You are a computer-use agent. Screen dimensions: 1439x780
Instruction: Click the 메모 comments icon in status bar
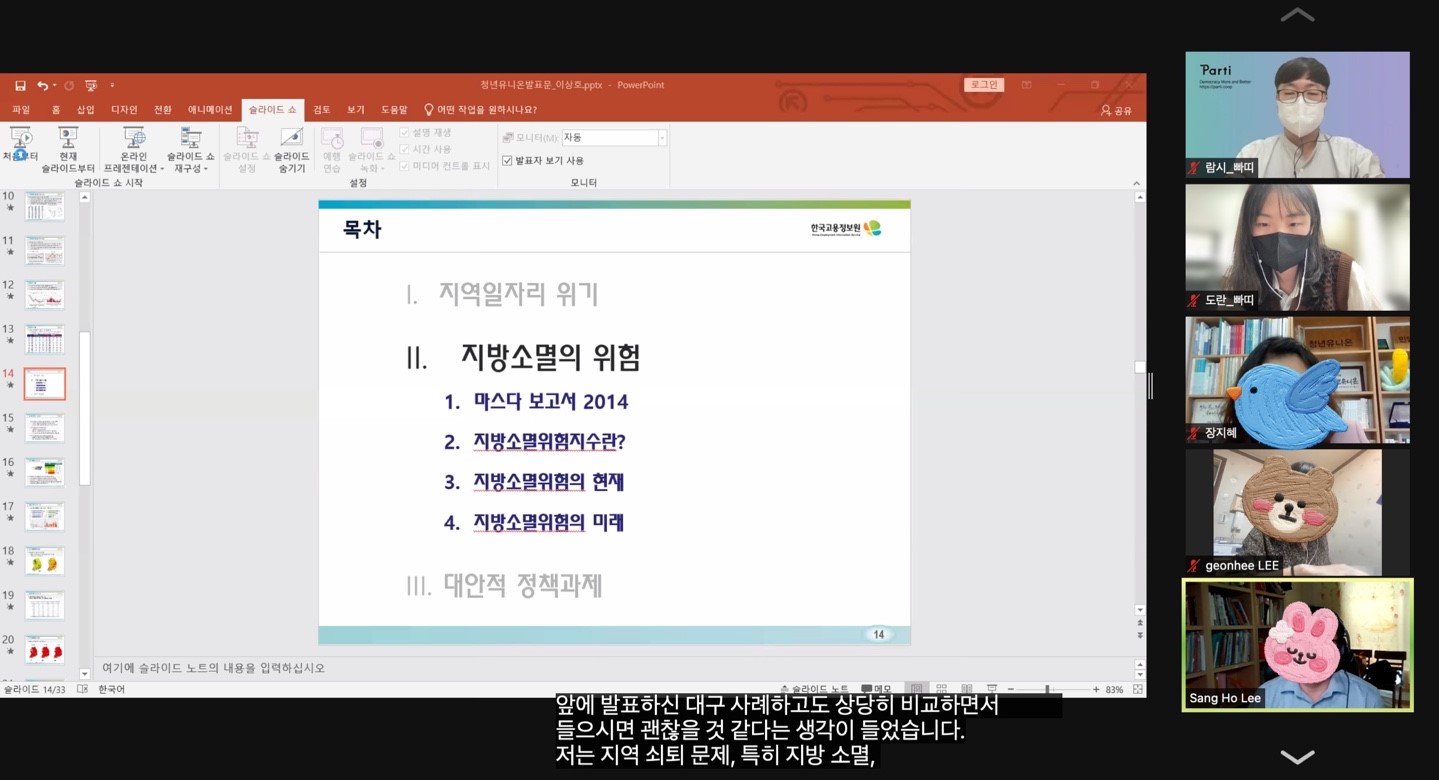coord(866,689)
